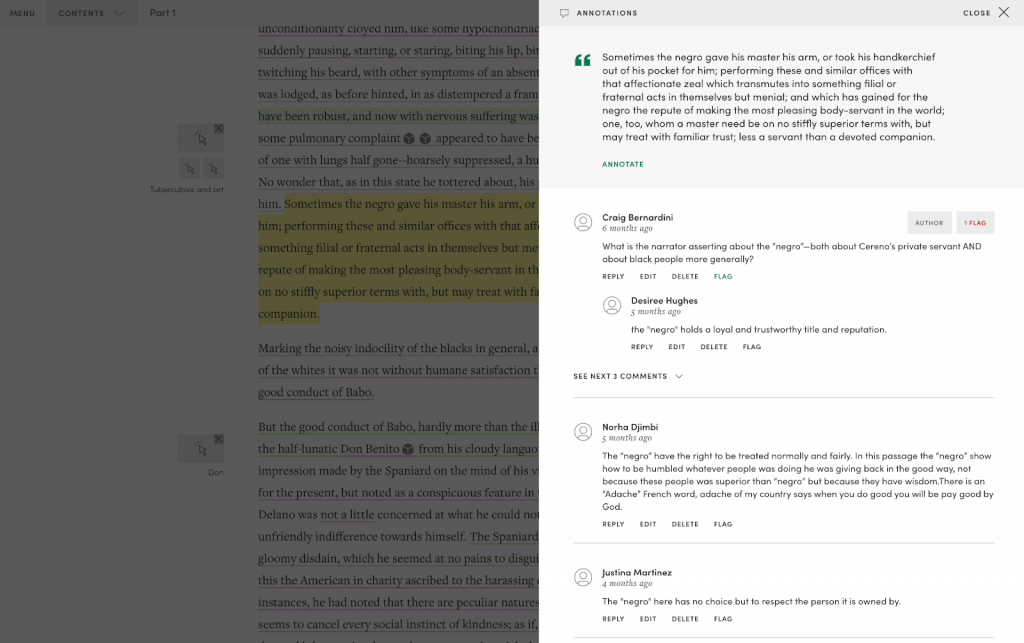Viewport: 1024px width, 643px height.
Task: Edit Justina Martinez's comment
Action: pyautogui.click(x=648, y=619)
